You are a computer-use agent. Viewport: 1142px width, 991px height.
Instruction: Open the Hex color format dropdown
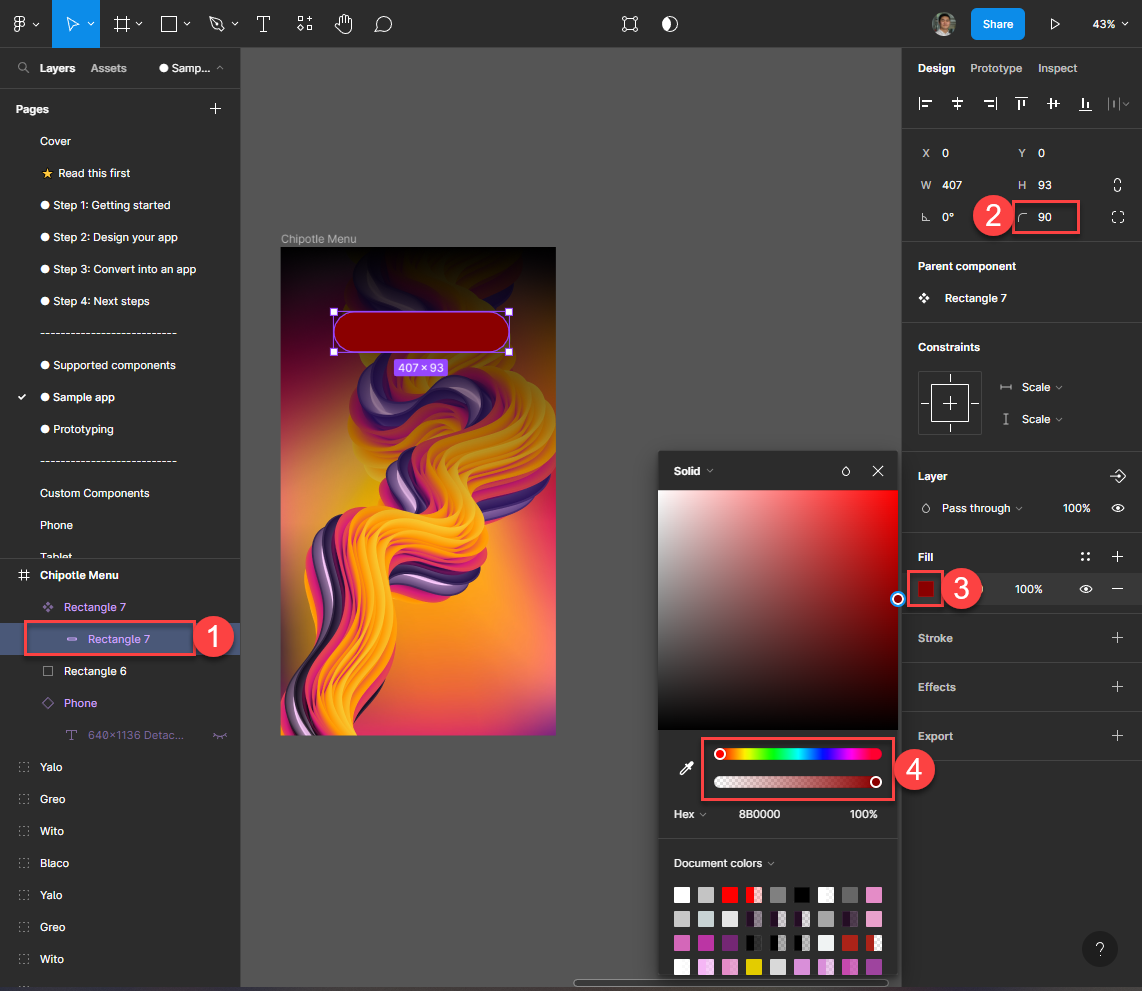click(689, 814)
